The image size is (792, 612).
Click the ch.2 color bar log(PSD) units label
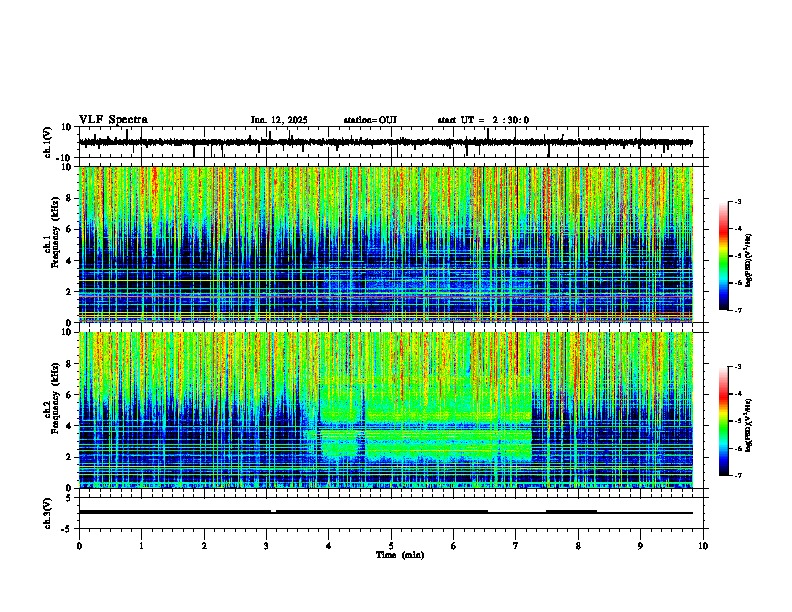(749, 425)
